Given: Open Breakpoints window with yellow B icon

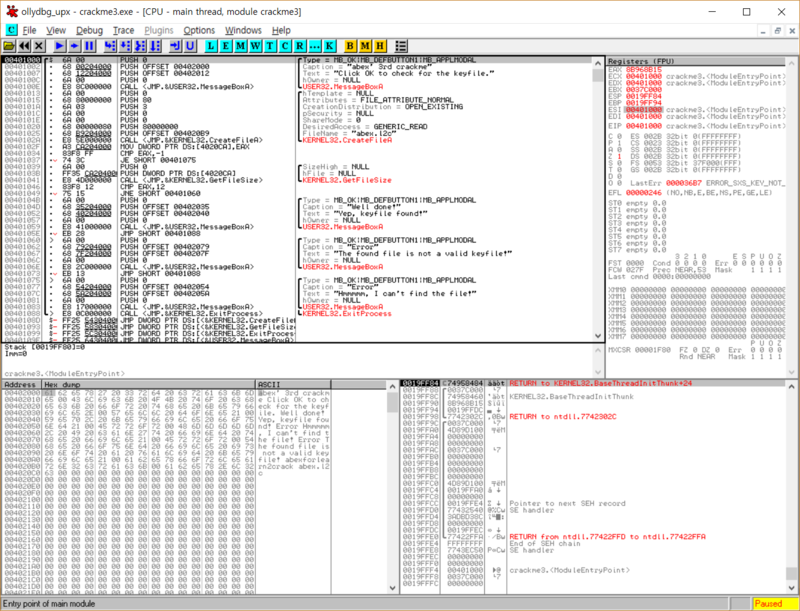Looking at the screenshot, I should coord(350,46).
